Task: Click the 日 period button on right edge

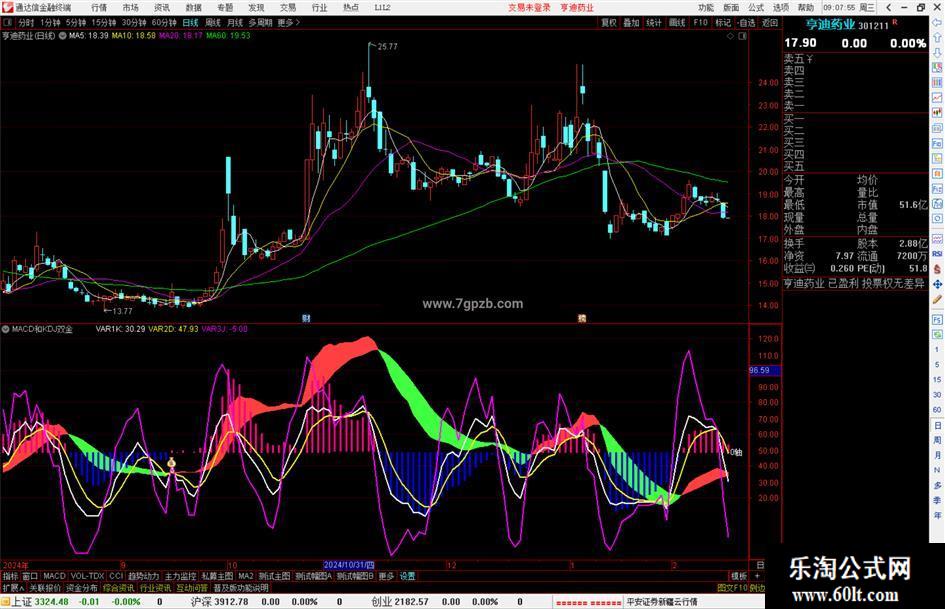Action: click(937, 426)
